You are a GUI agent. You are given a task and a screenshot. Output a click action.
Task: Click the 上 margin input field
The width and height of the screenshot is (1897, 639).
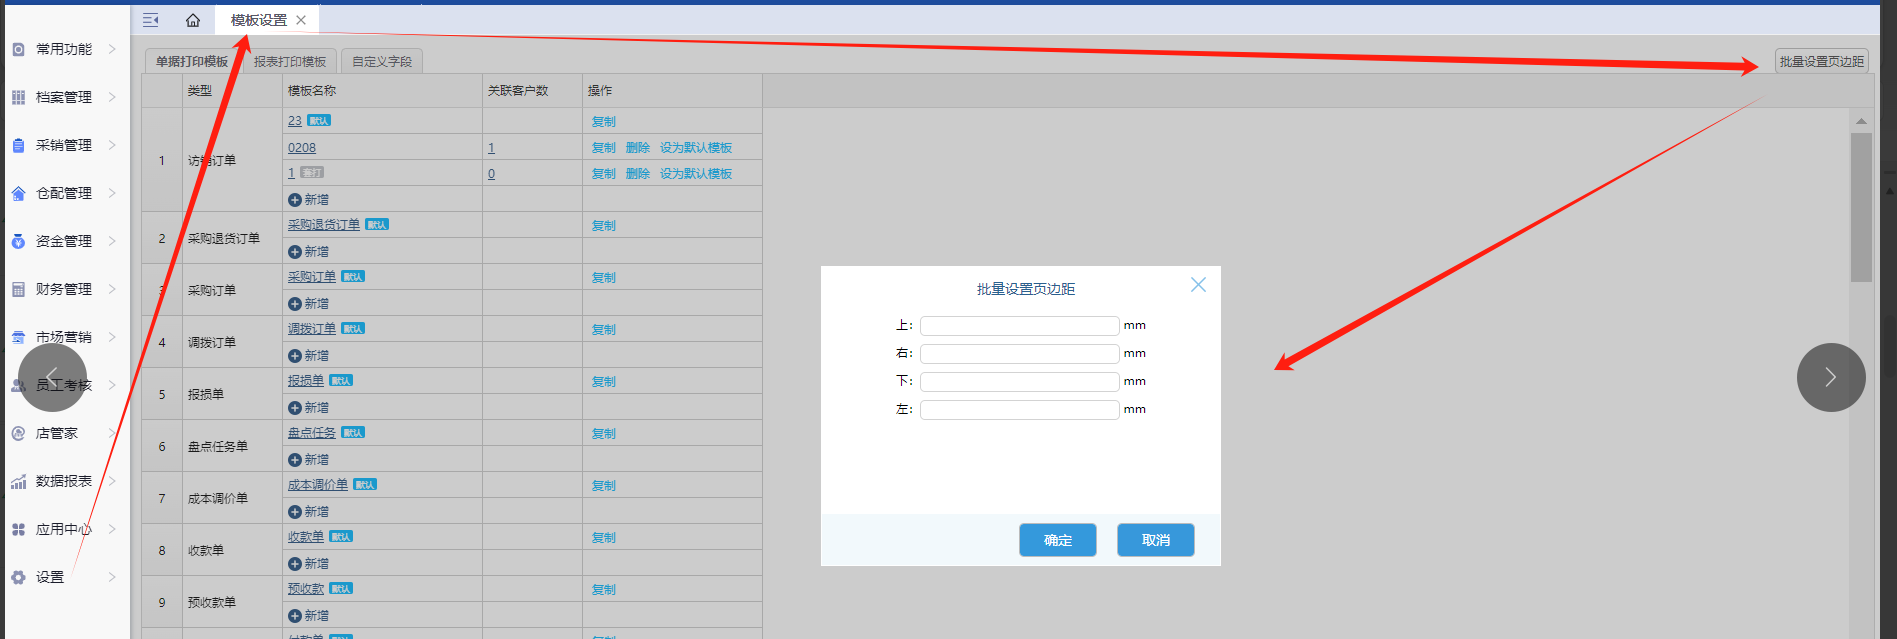click(x=1019, y=326)
